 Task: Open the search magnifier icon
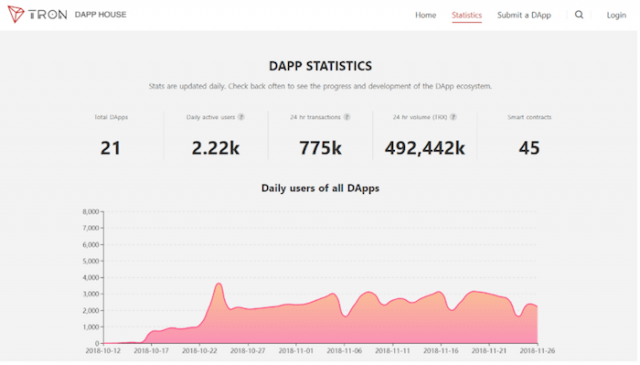pyautogui.click(x=579, y=15)
